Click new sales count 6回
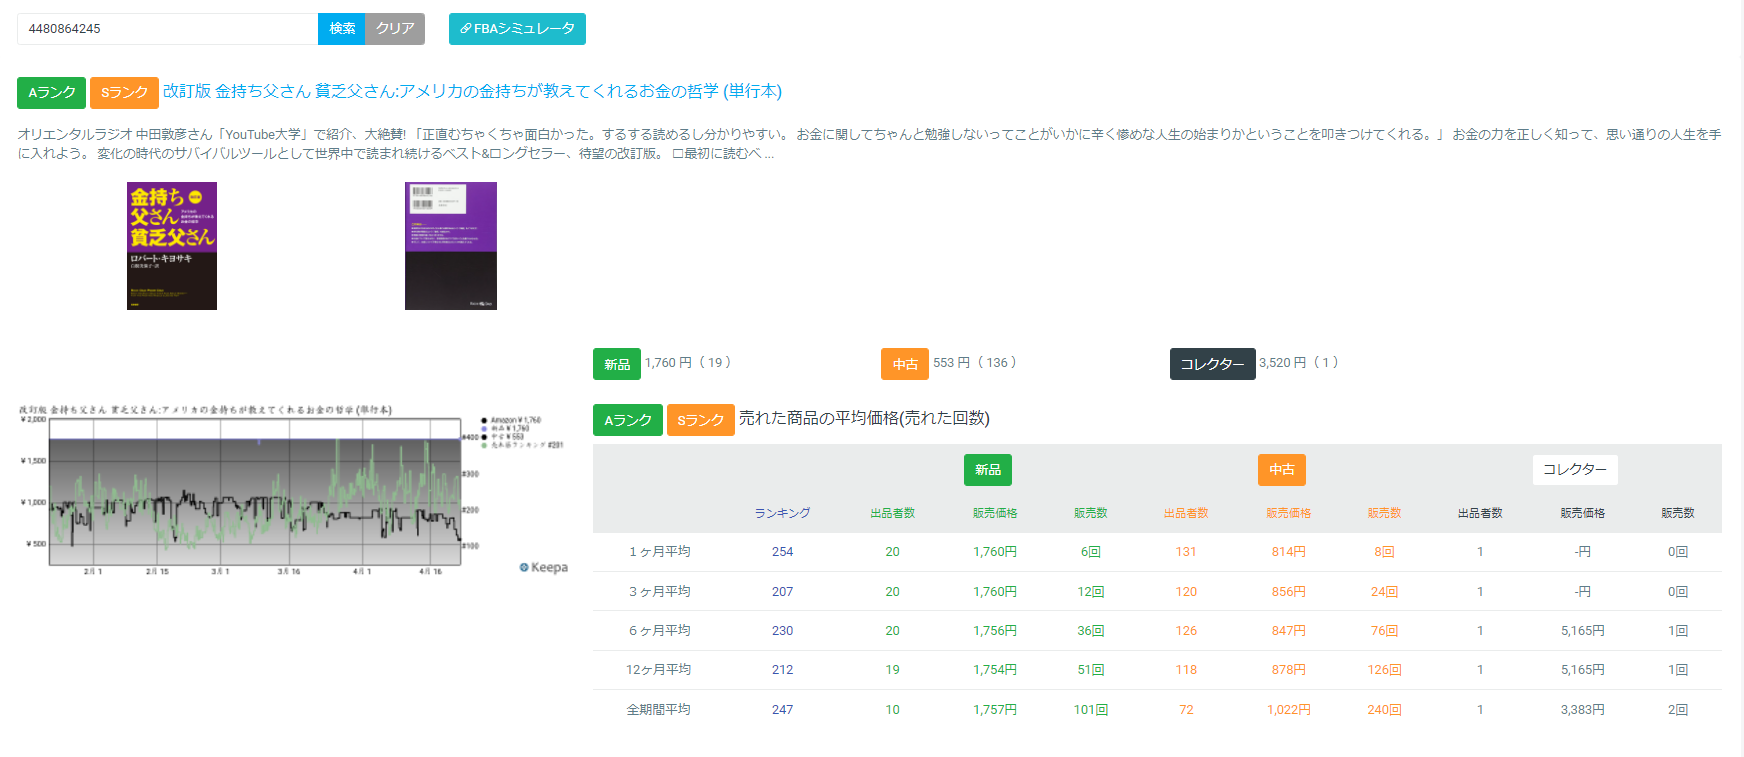Screen dimensions: 1744x757 [x=1090, y=552]
